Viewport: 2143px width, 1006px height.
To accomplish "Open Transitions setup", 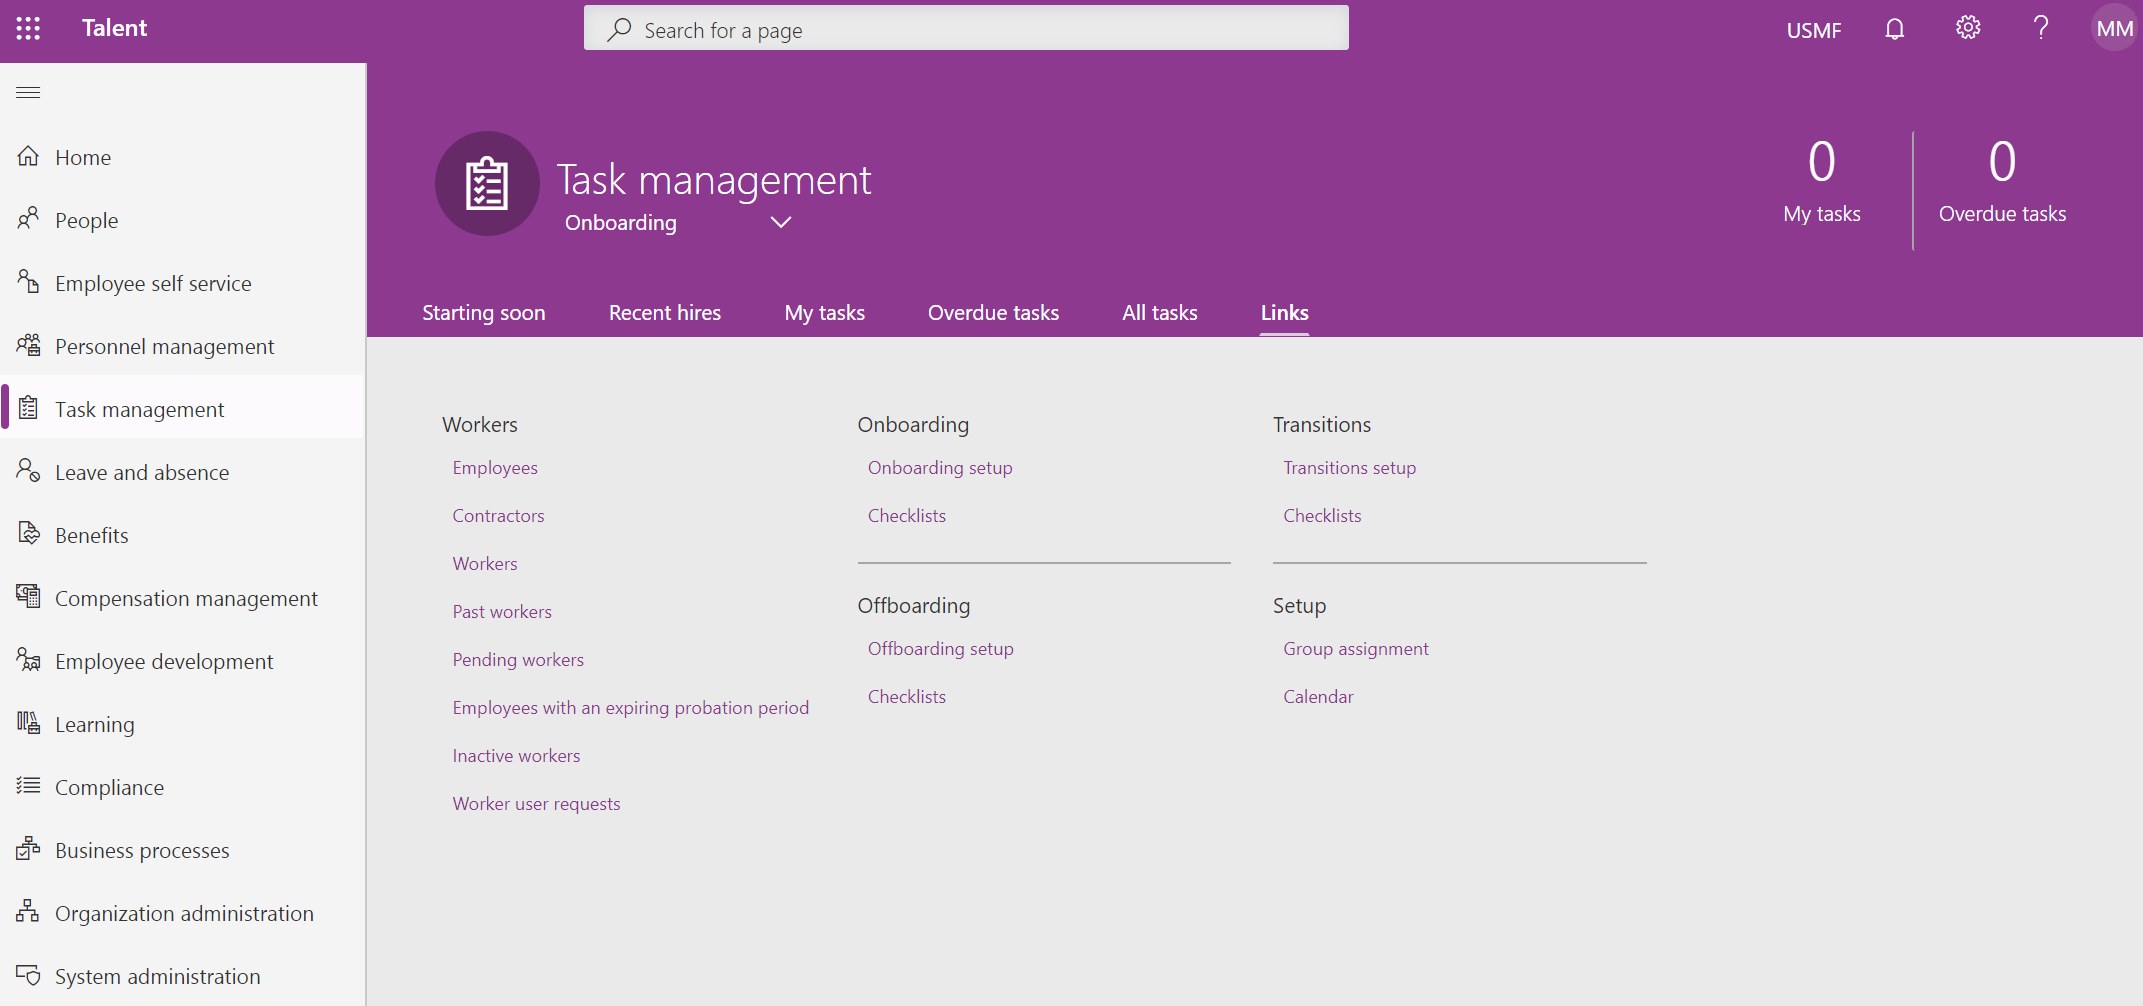I will (1349, 467).
